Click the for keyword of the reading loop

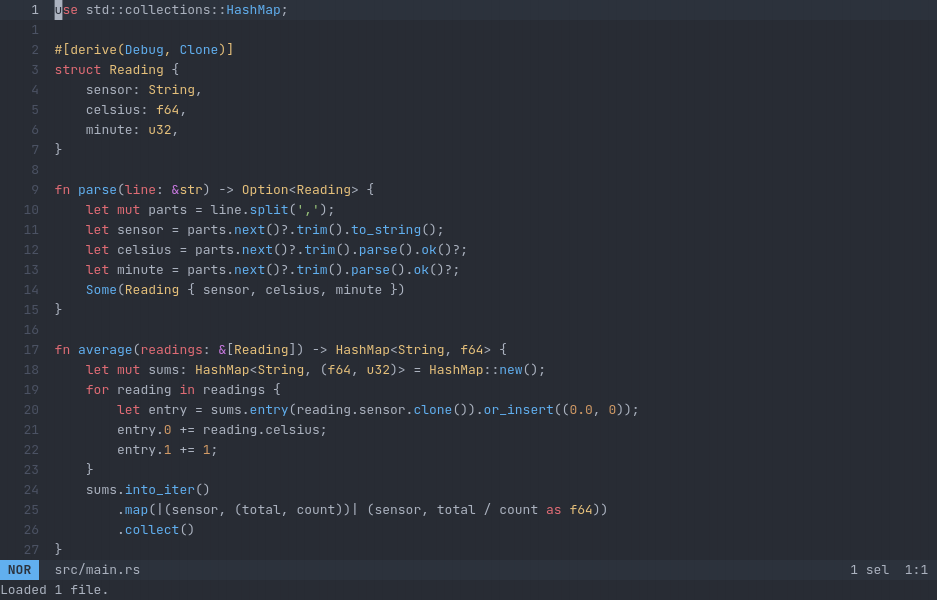tap(97, 390)
